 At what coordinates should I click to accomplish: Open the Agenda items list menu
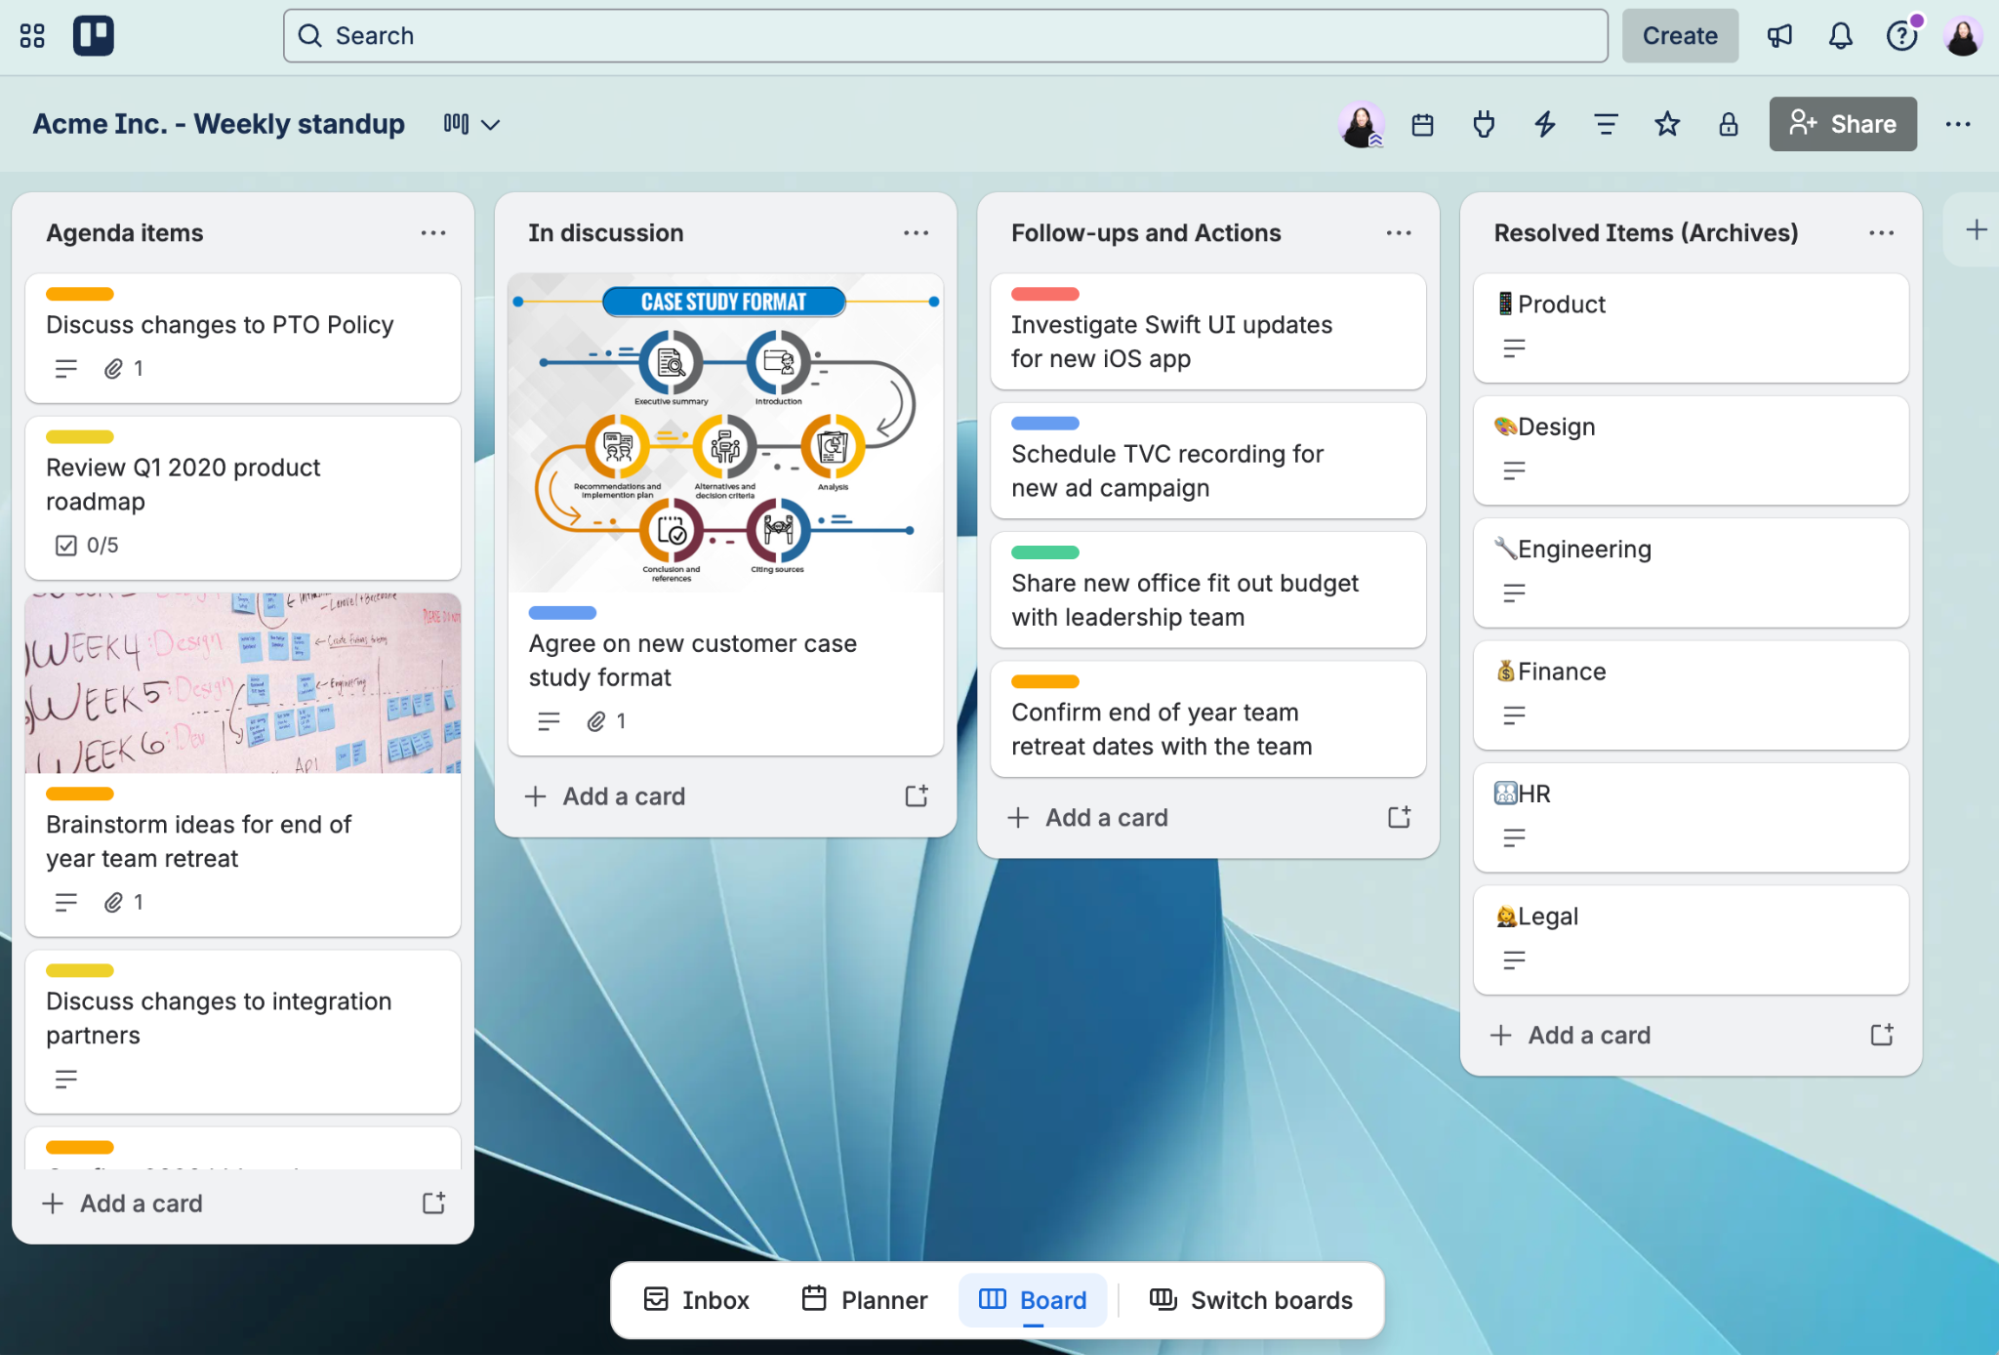433,232
